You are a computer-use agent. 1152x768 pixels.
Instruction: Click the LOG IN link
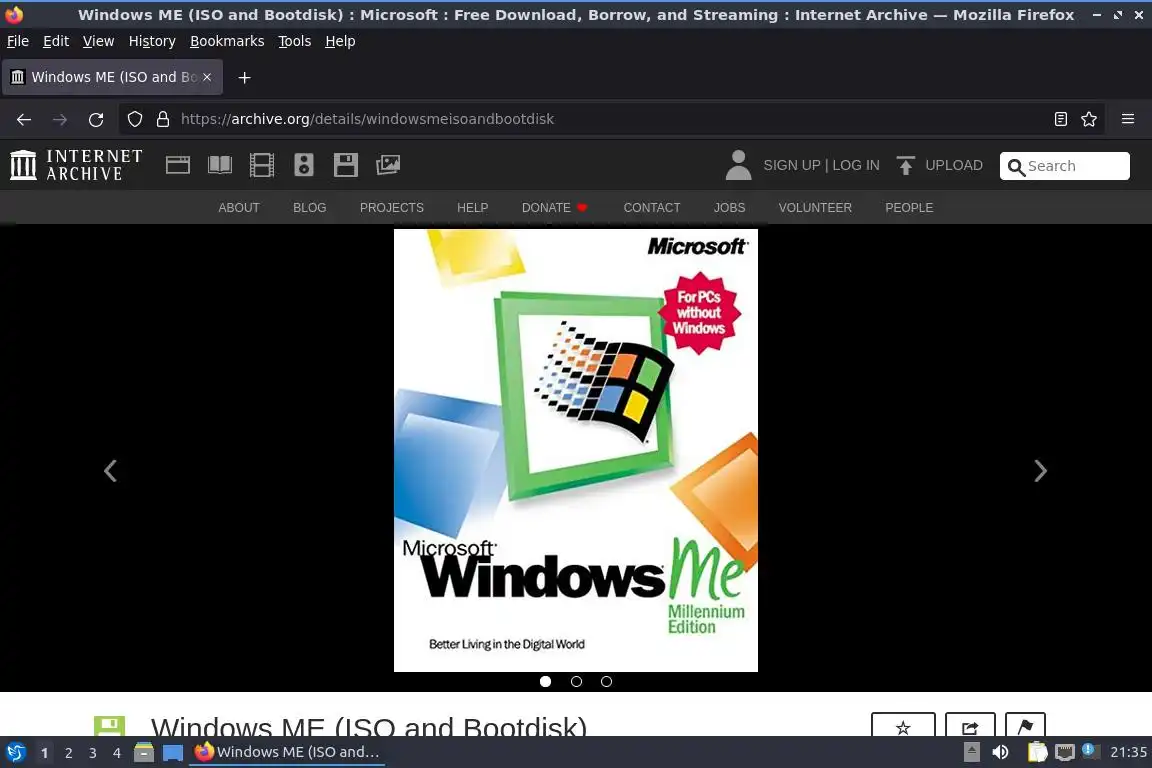pos(856,165)
